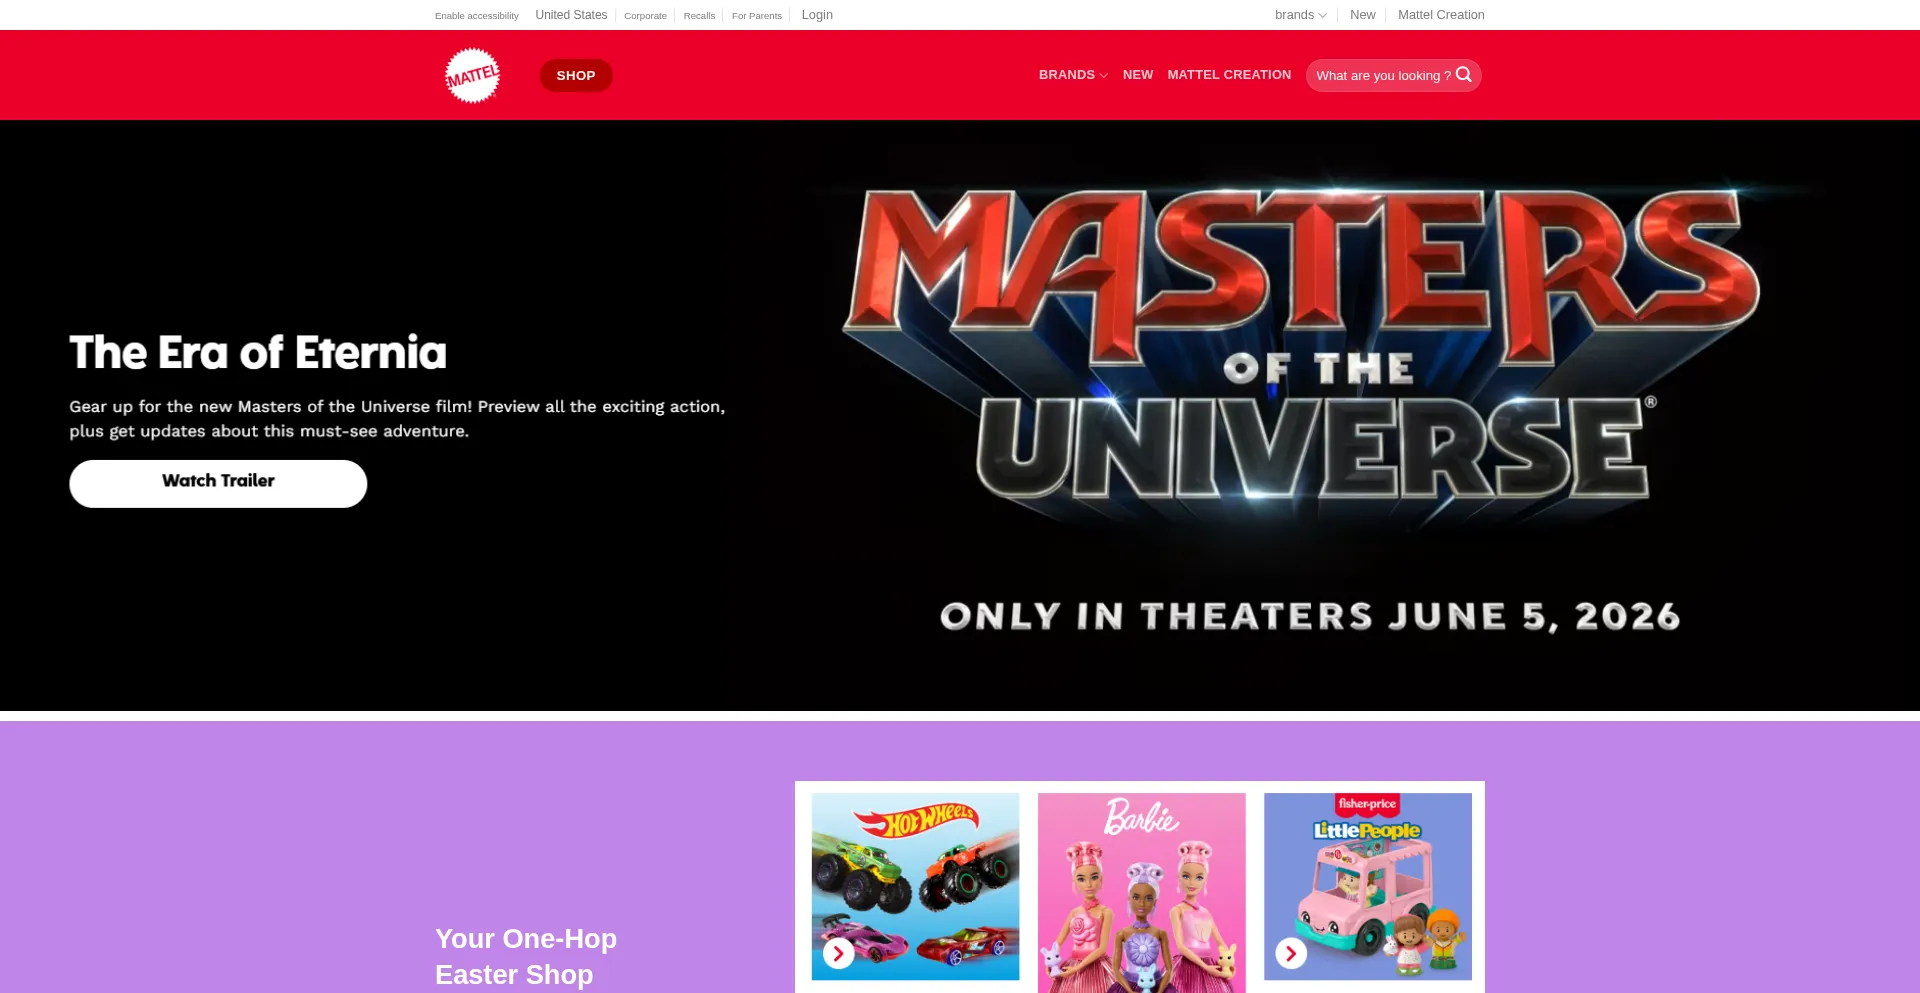
Task: Open the Recalls link
Action: pyautogui.click(x=699, y=16)
